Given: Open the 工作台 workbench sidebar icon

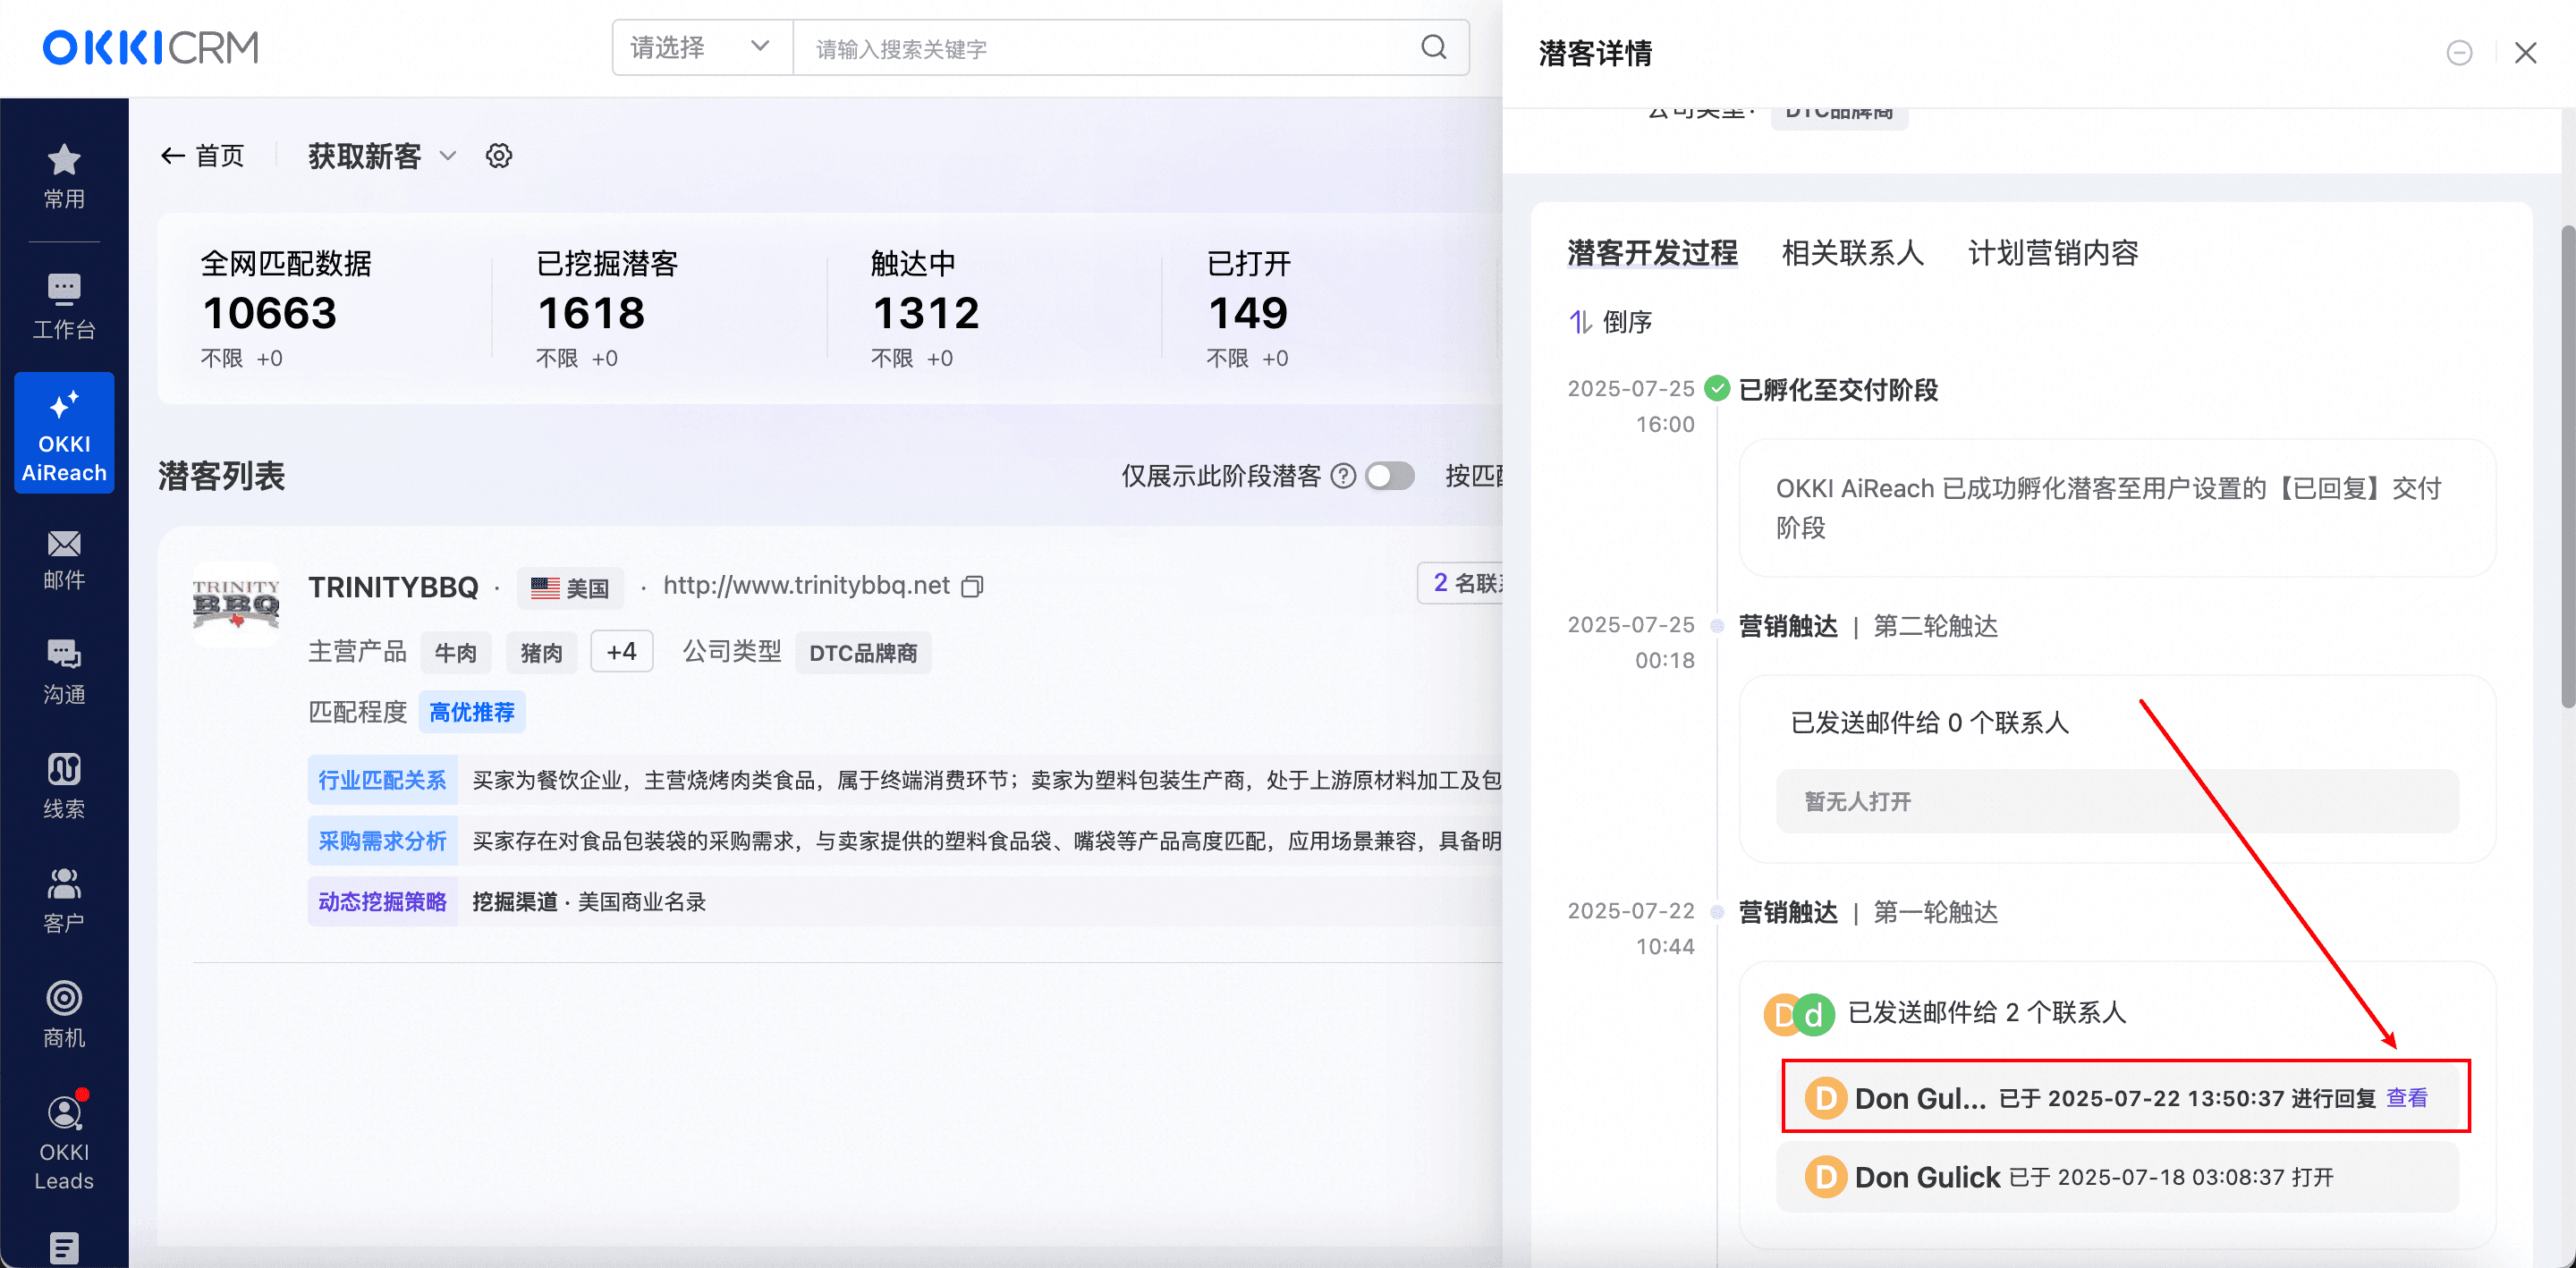Looking at the screenshot, I should [x=64, y=289].
